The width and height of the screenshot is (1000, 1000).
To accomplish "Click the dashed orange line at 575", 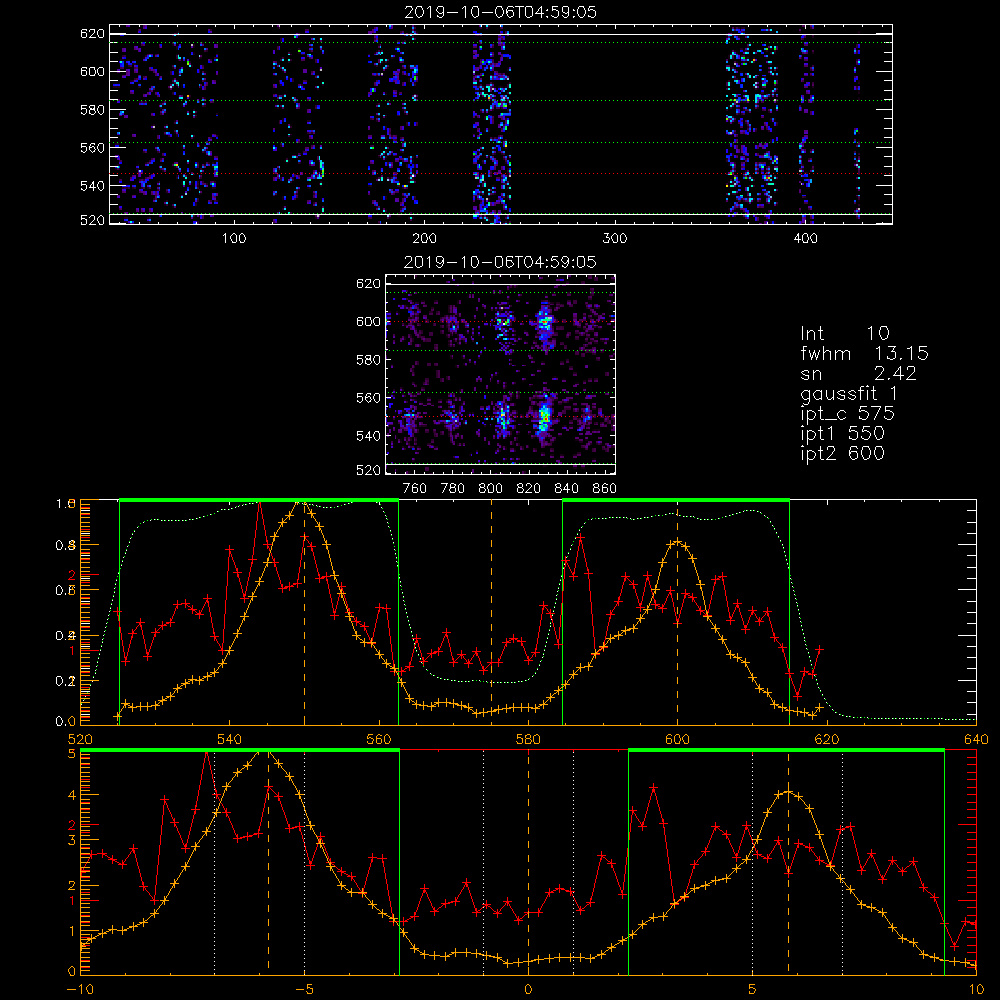I will coord(491,612).
